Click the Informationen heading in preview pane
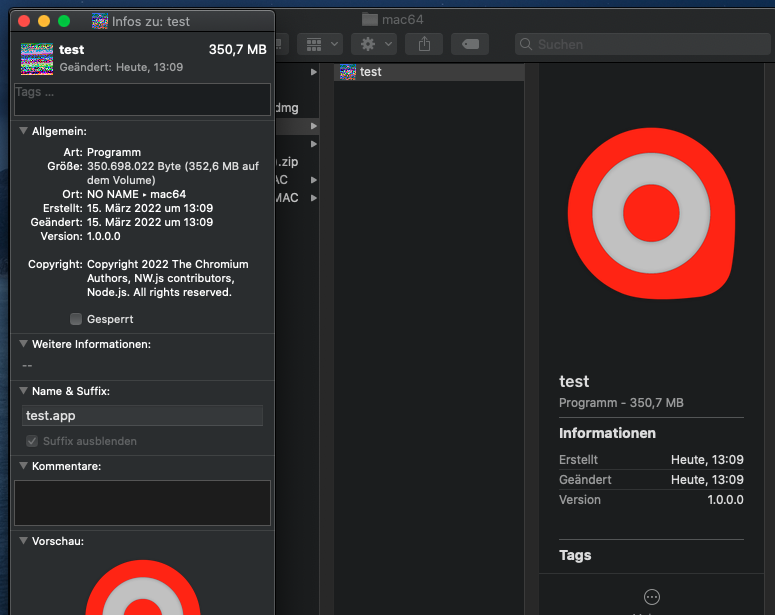This screenshot has height=615, width=775. coord(607,433)
